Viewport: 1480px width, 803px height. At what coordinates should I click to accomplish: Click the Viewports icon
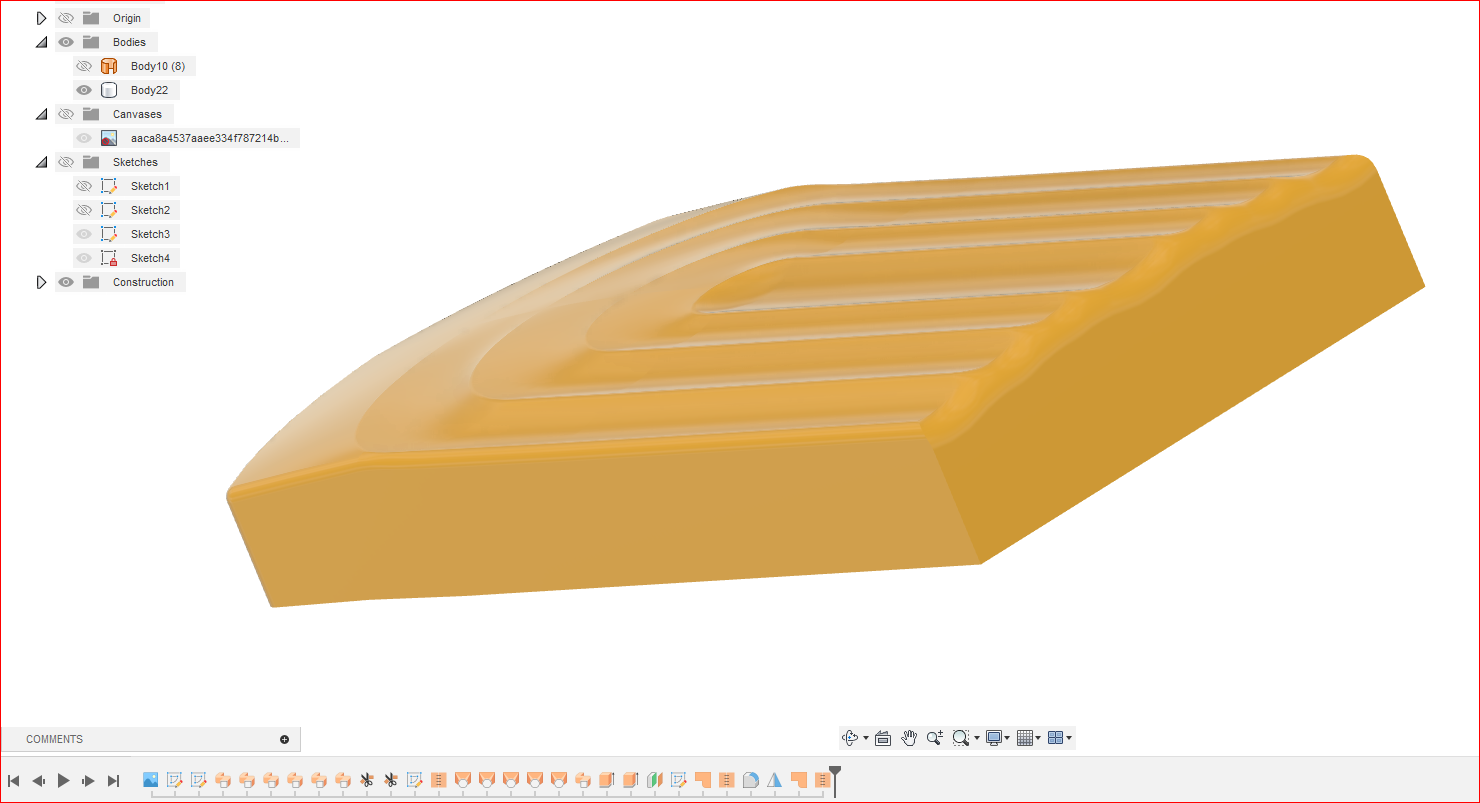coord(1056,738)
